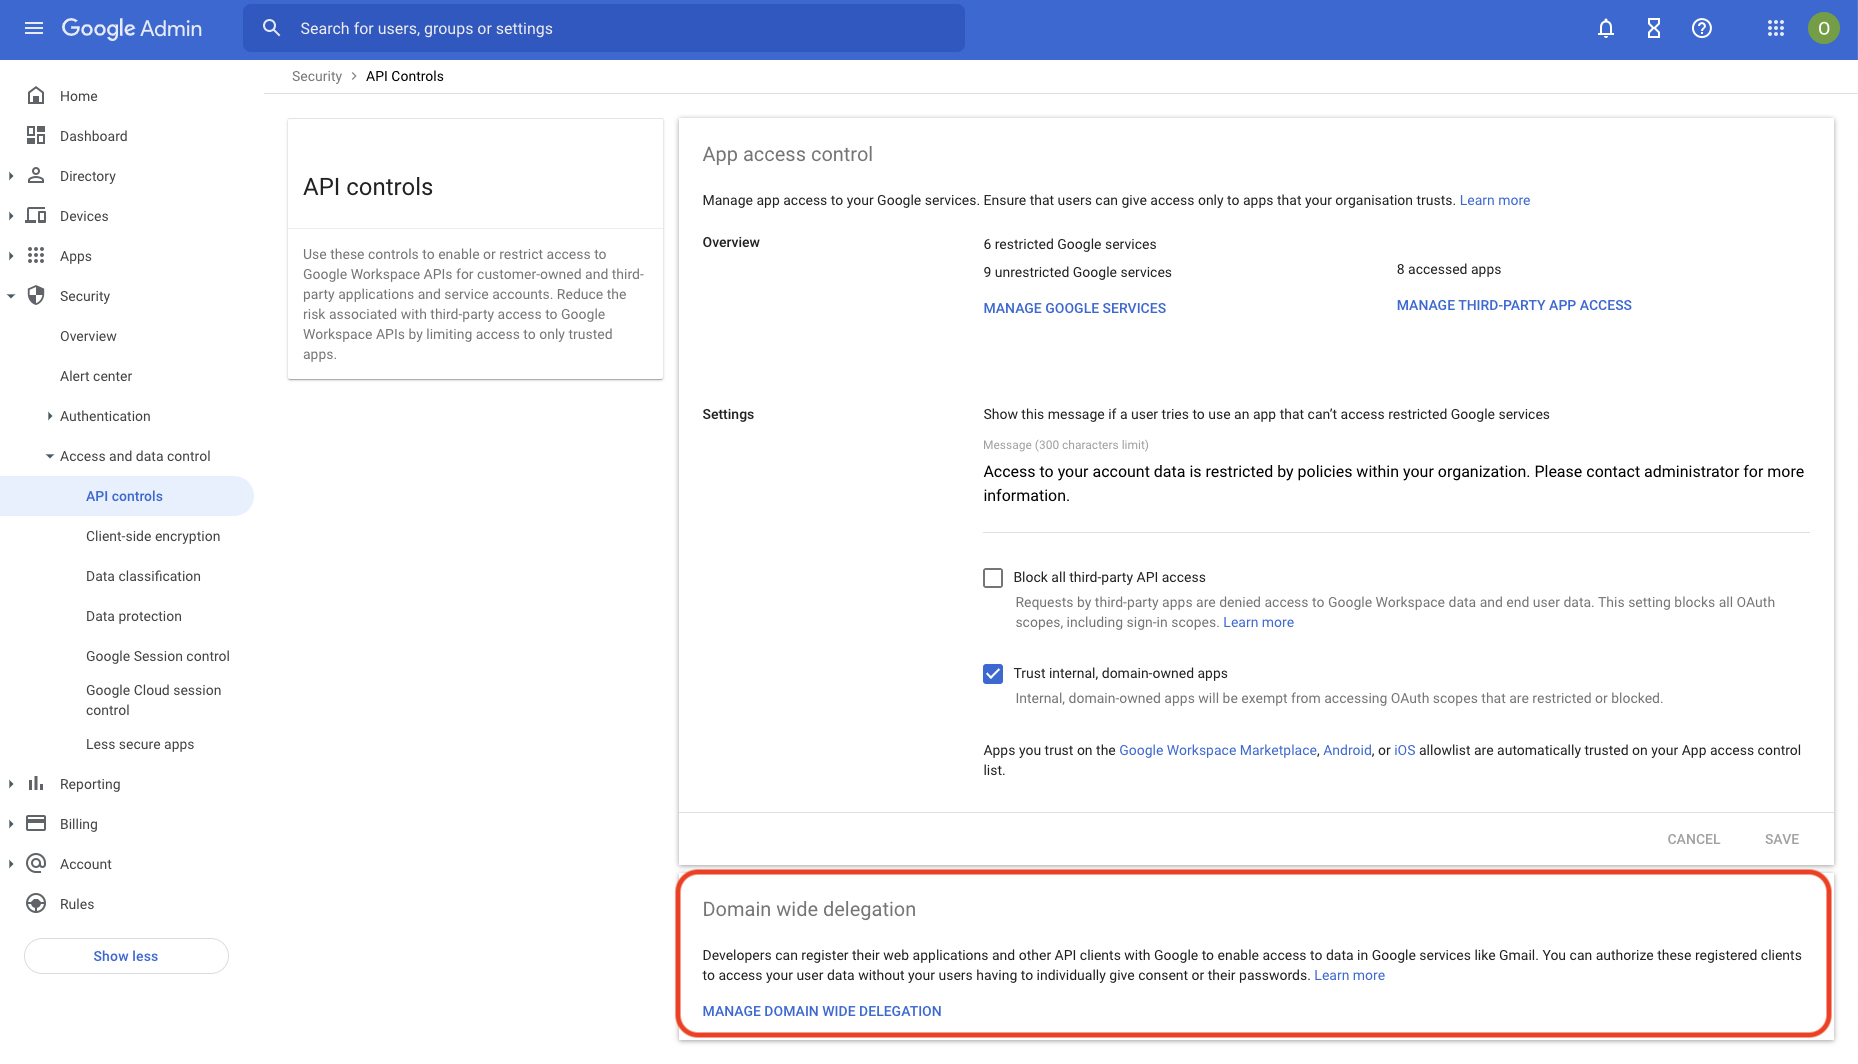The height and width of the screenshot is (1064, 1858).
Task: Click Learn more in Domain wide delegation
Action: click(x=1349, y=975)
